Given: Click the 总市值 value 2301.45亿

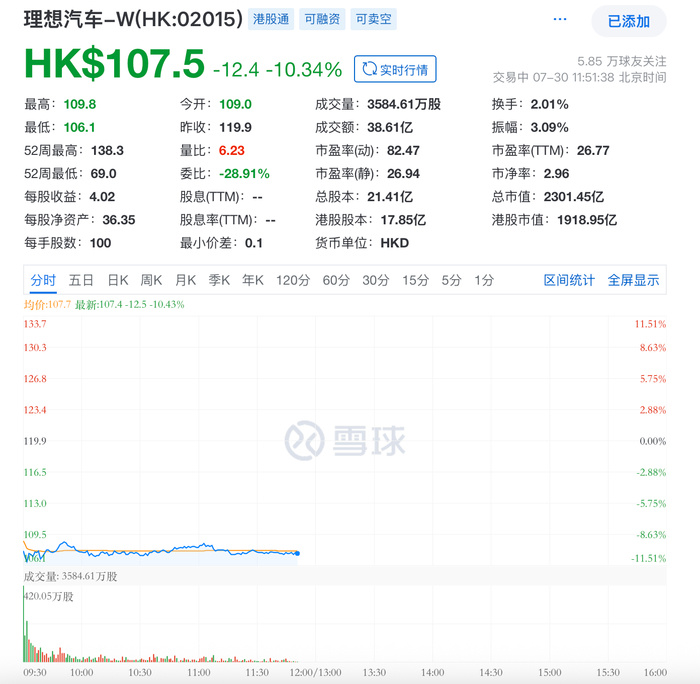Looking at the screenshot, I should pos(574,197).
